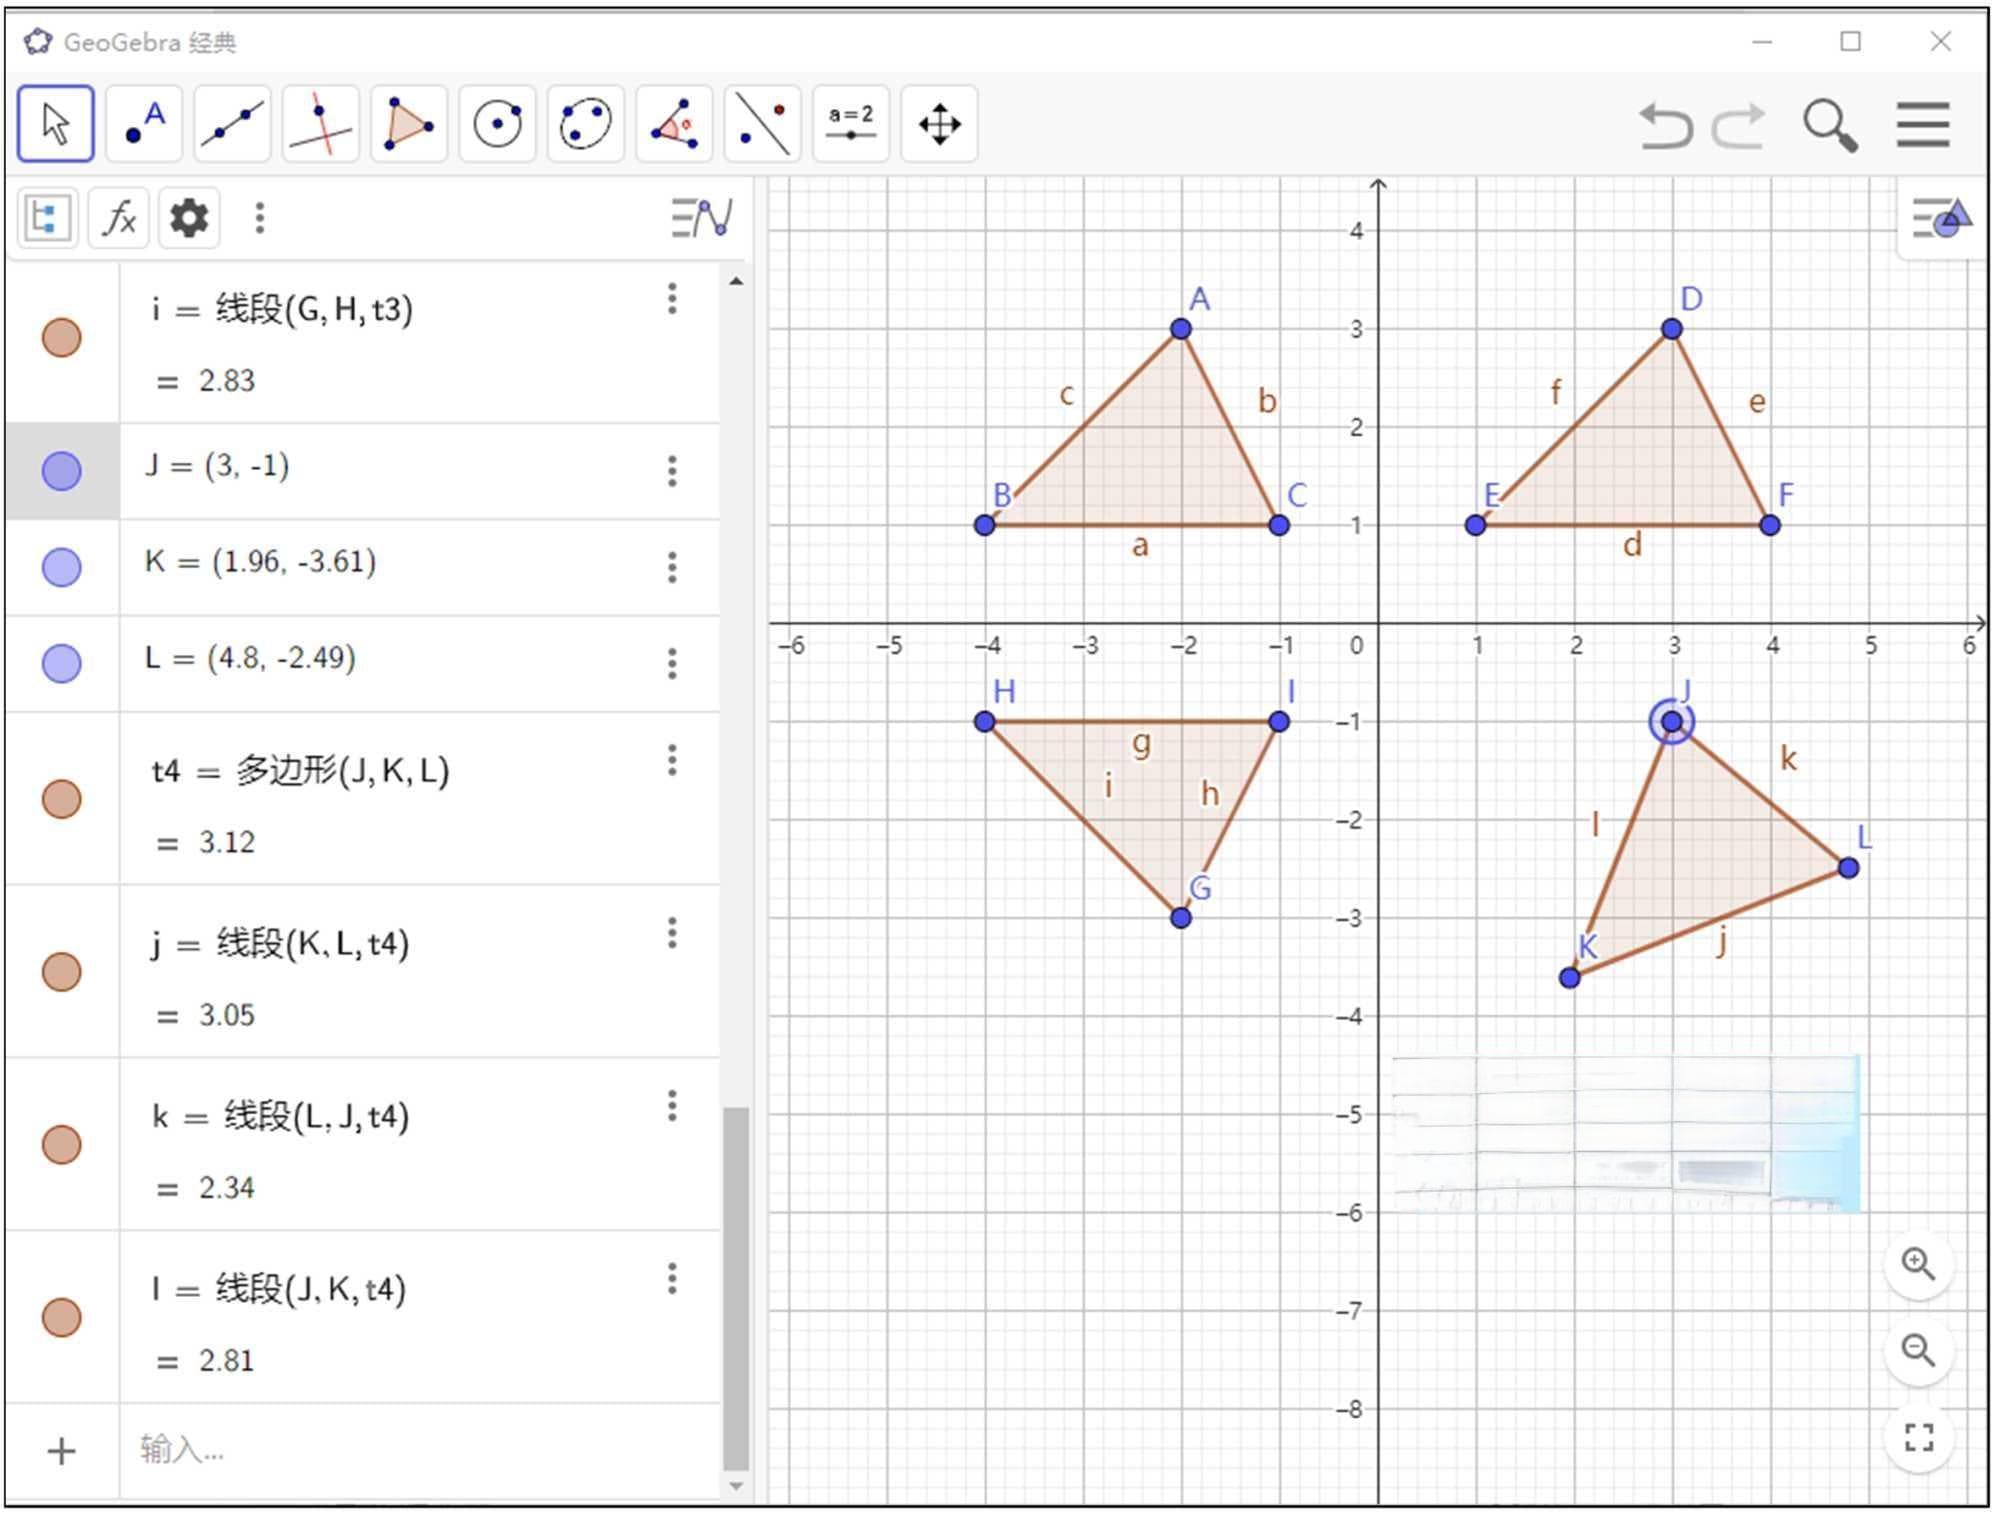
Task: Click the text L = (4.8, -2.49)
Action: [250, 658]
